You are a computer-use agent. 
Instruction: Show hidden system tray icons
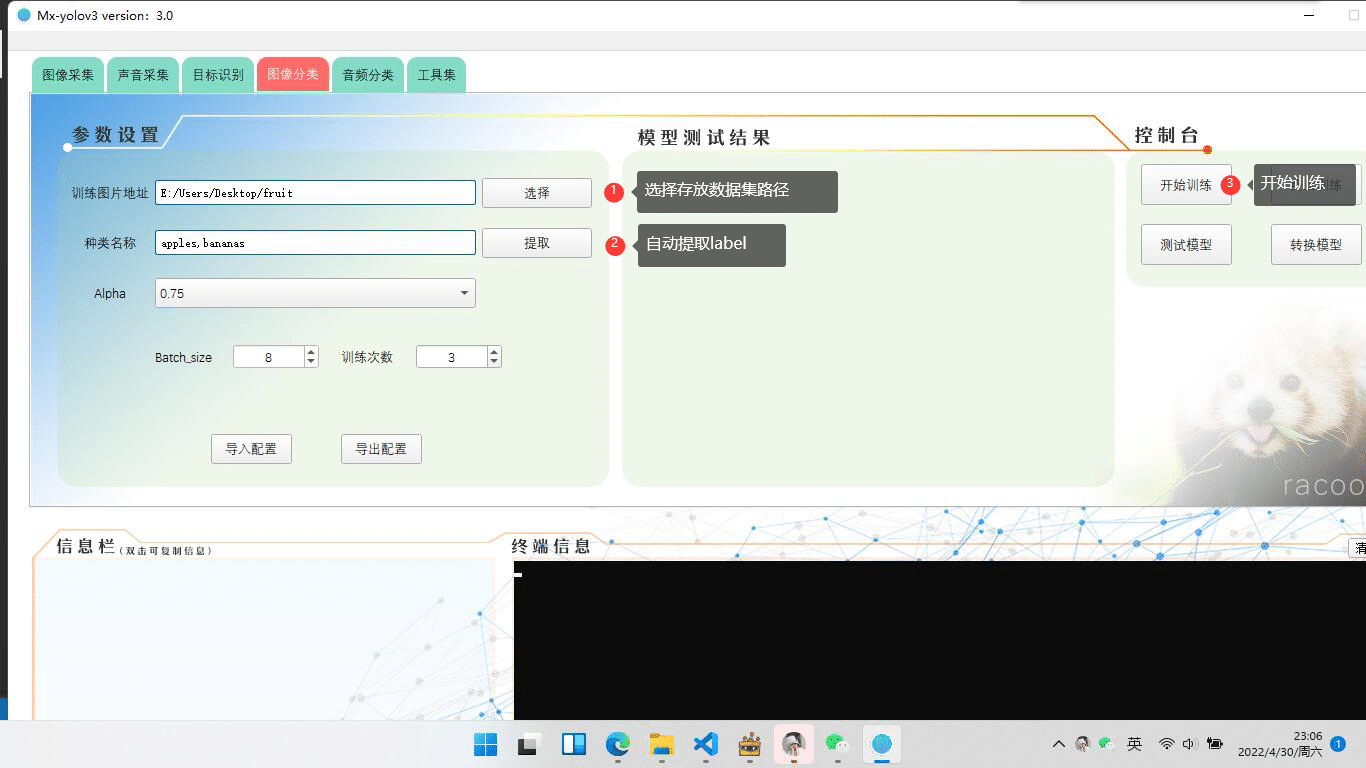(1058, 744)
